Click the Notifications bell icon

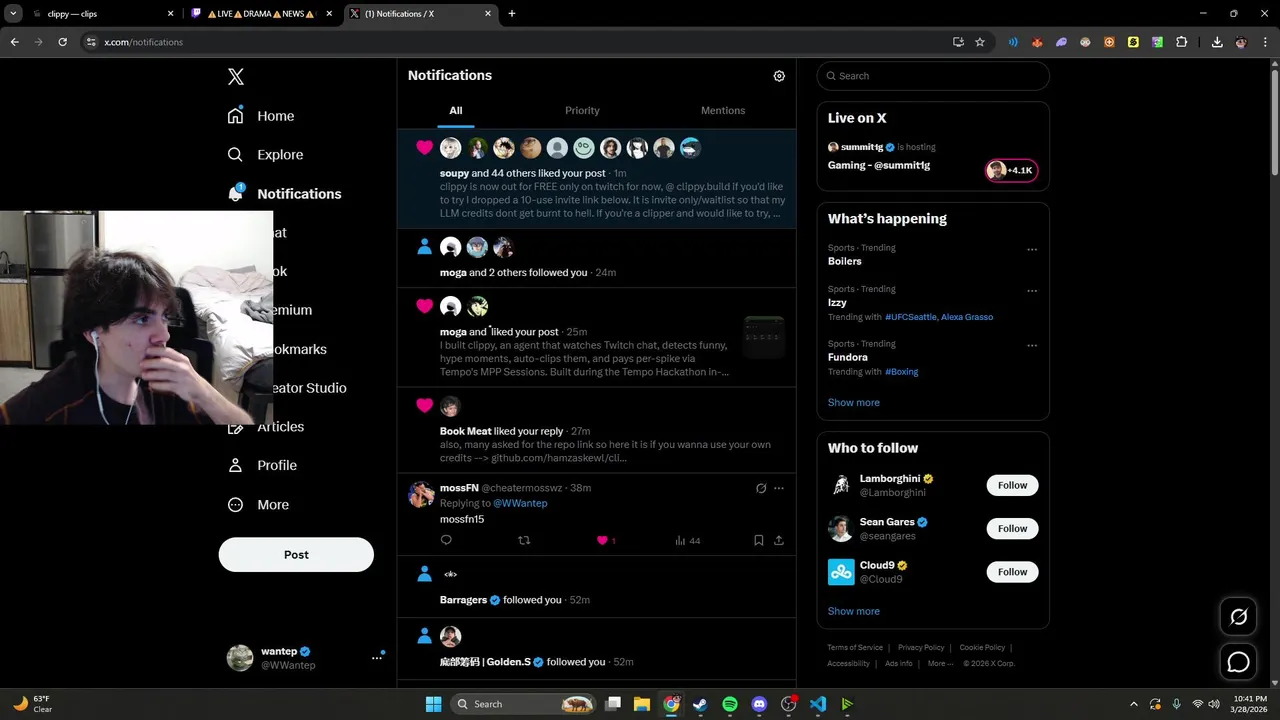click(235, 194)
